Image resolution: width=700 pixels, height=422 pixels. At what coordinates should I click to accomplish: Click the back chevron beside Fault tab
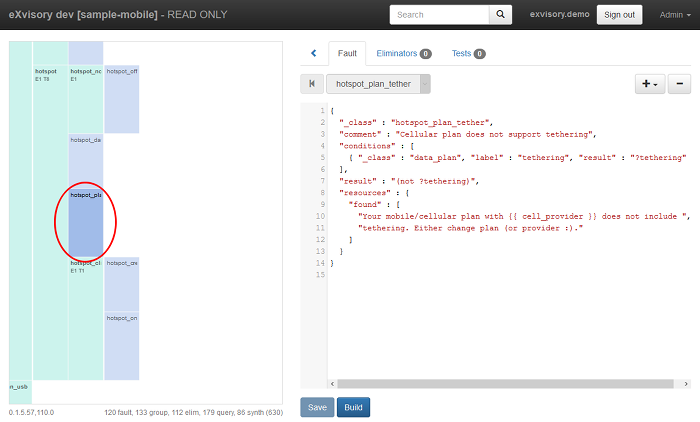[314, 53]
